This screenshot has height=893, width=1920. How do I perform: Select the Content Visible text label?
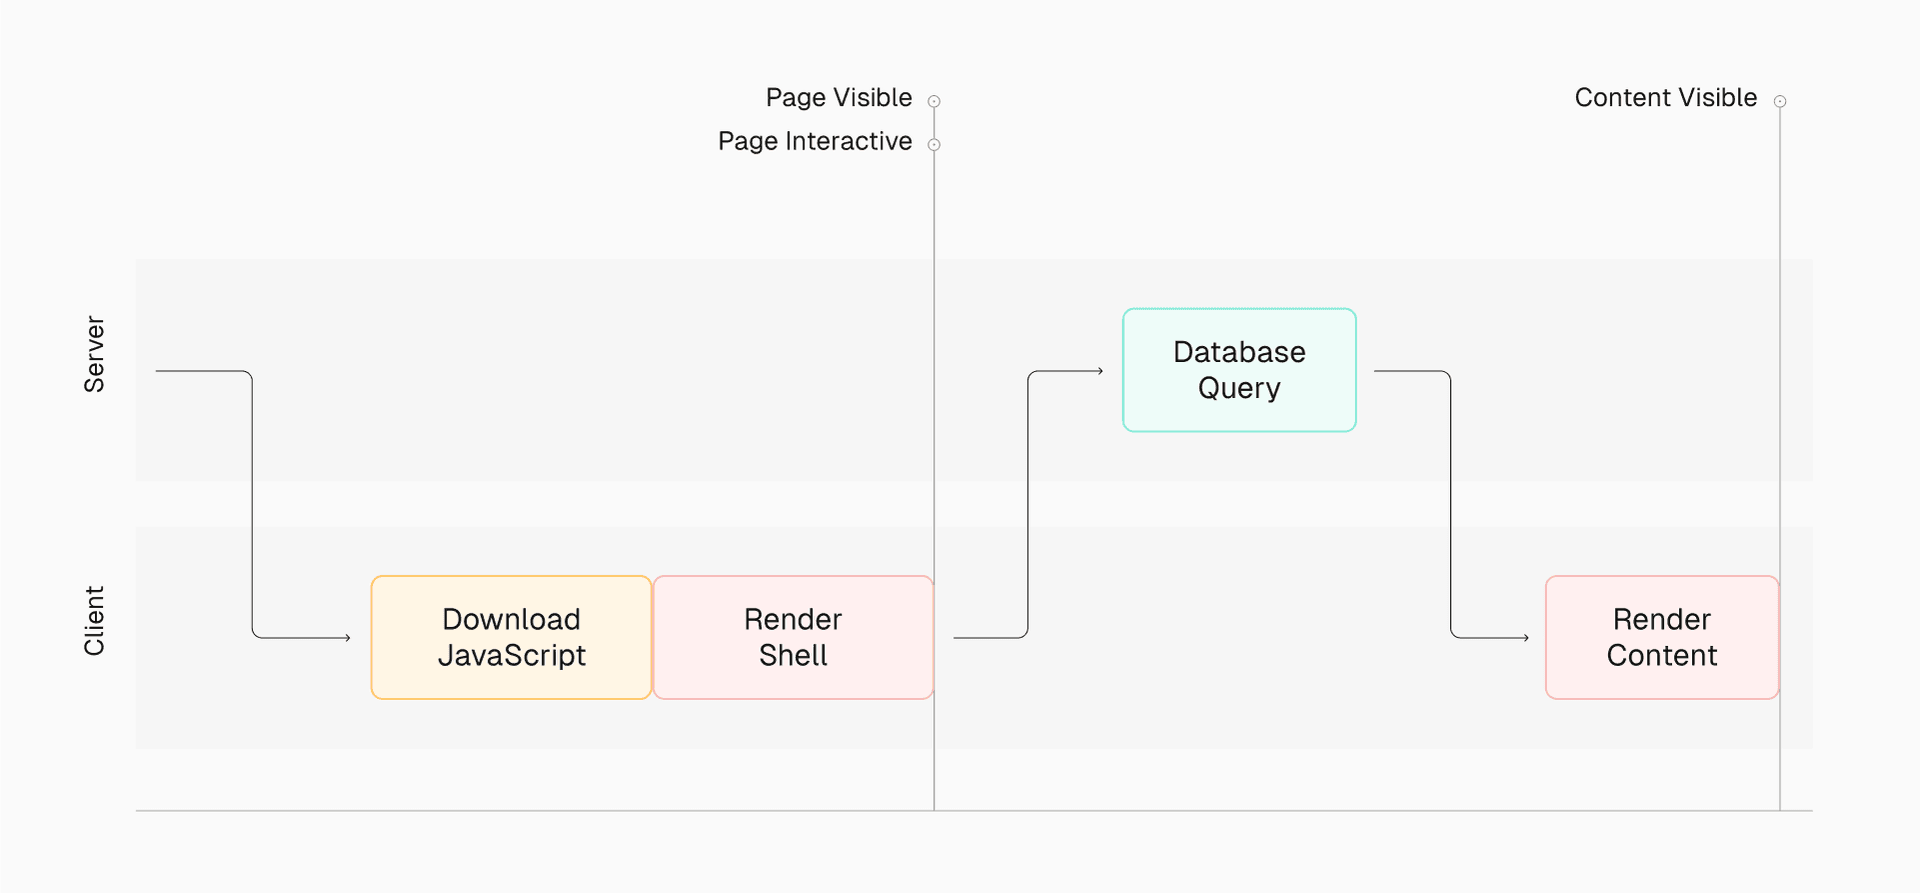[1665, 98]
